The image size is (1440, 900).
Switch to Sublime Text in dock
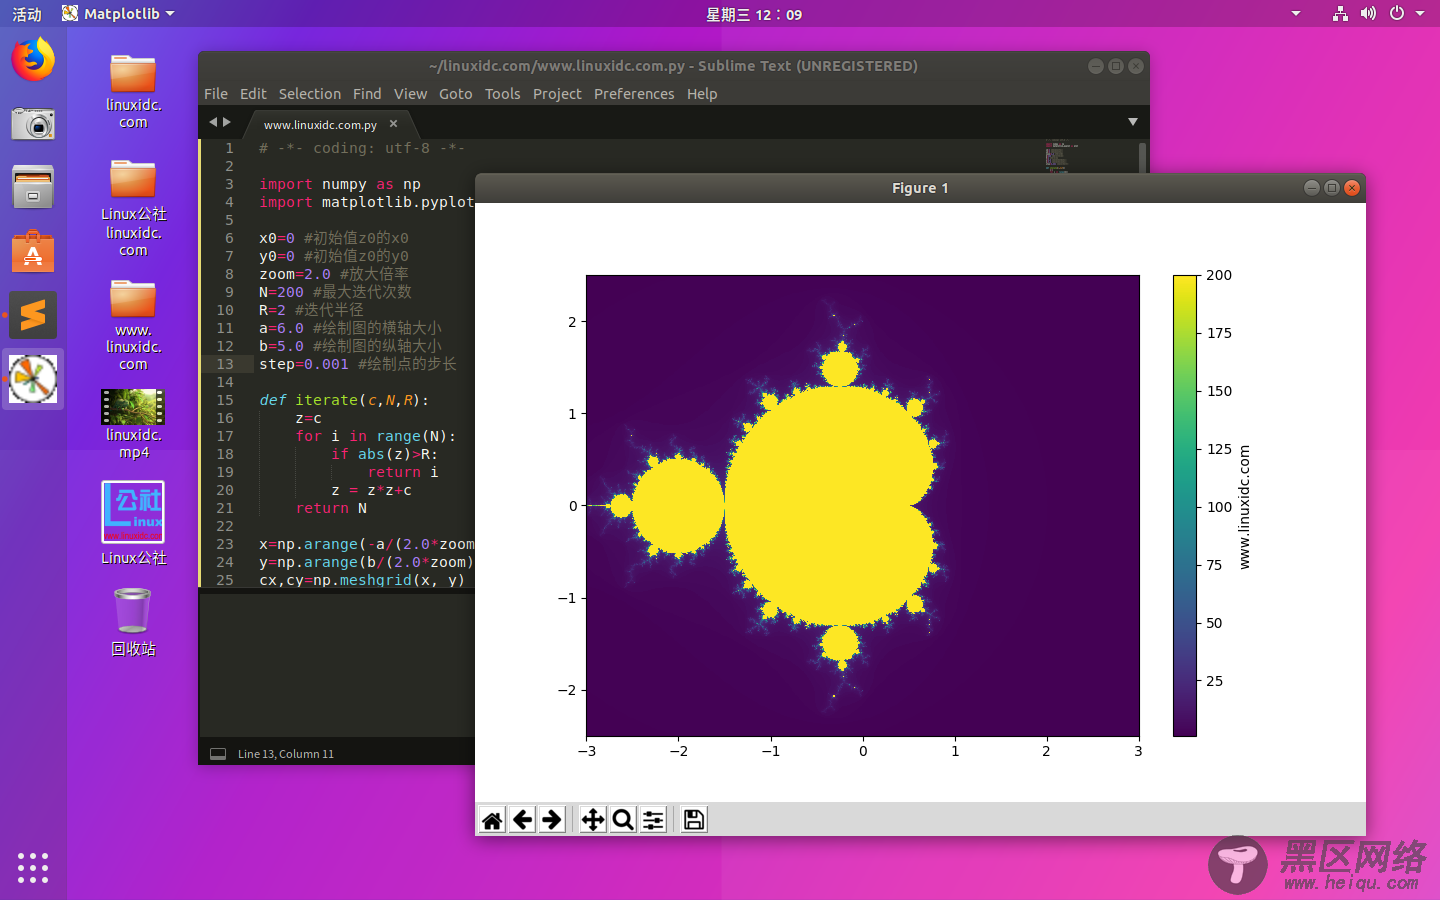click(33, 315)
